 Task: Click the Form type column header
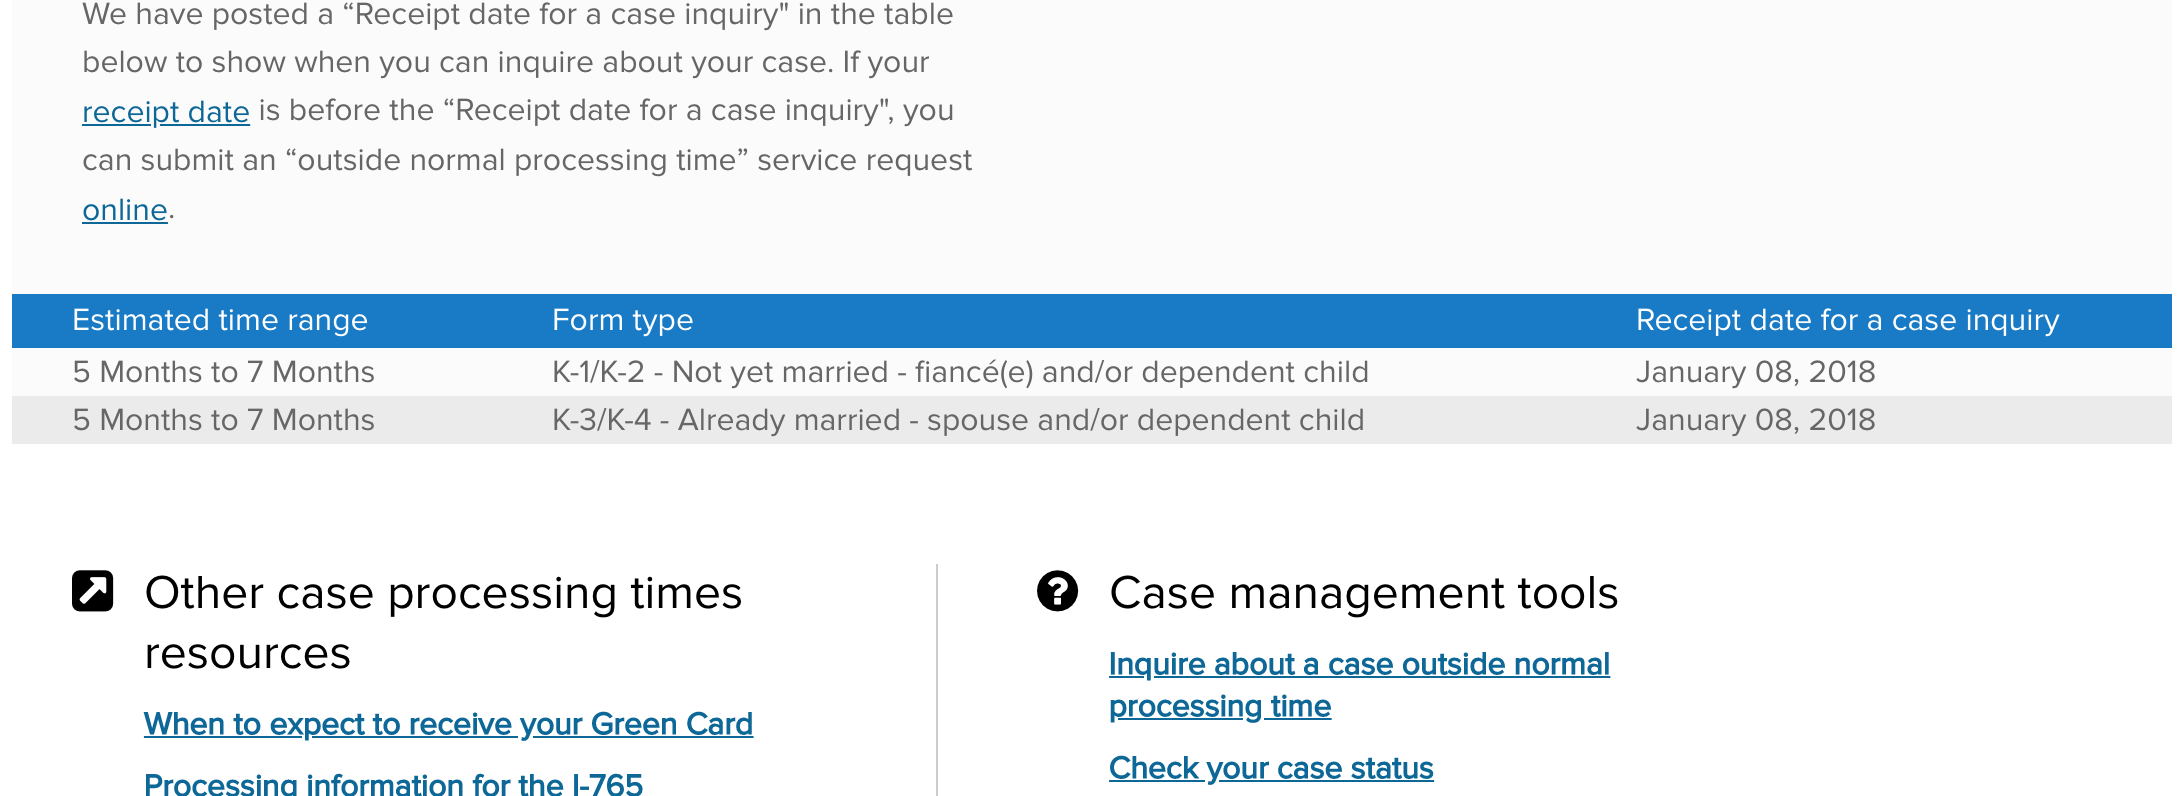(622, 320)
